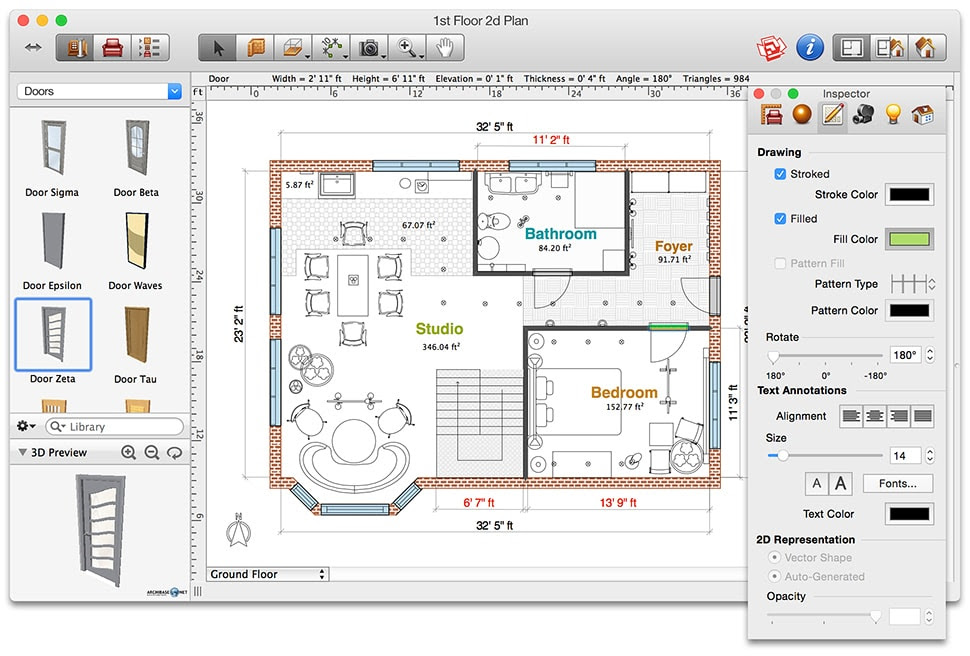970x656 pixels.
Task: Open the furniture library red sofa icon
Action: pos(113,48)
